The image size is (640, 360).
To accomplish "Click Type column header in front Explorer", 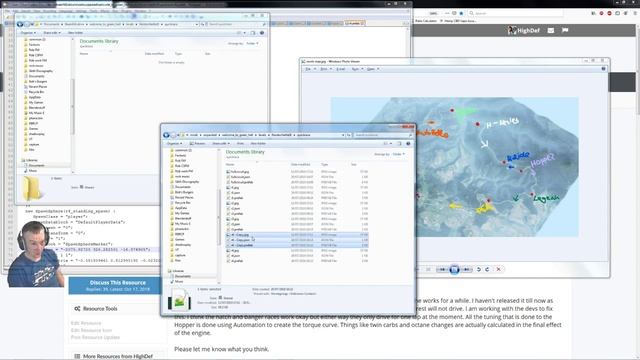I will 324,164.
